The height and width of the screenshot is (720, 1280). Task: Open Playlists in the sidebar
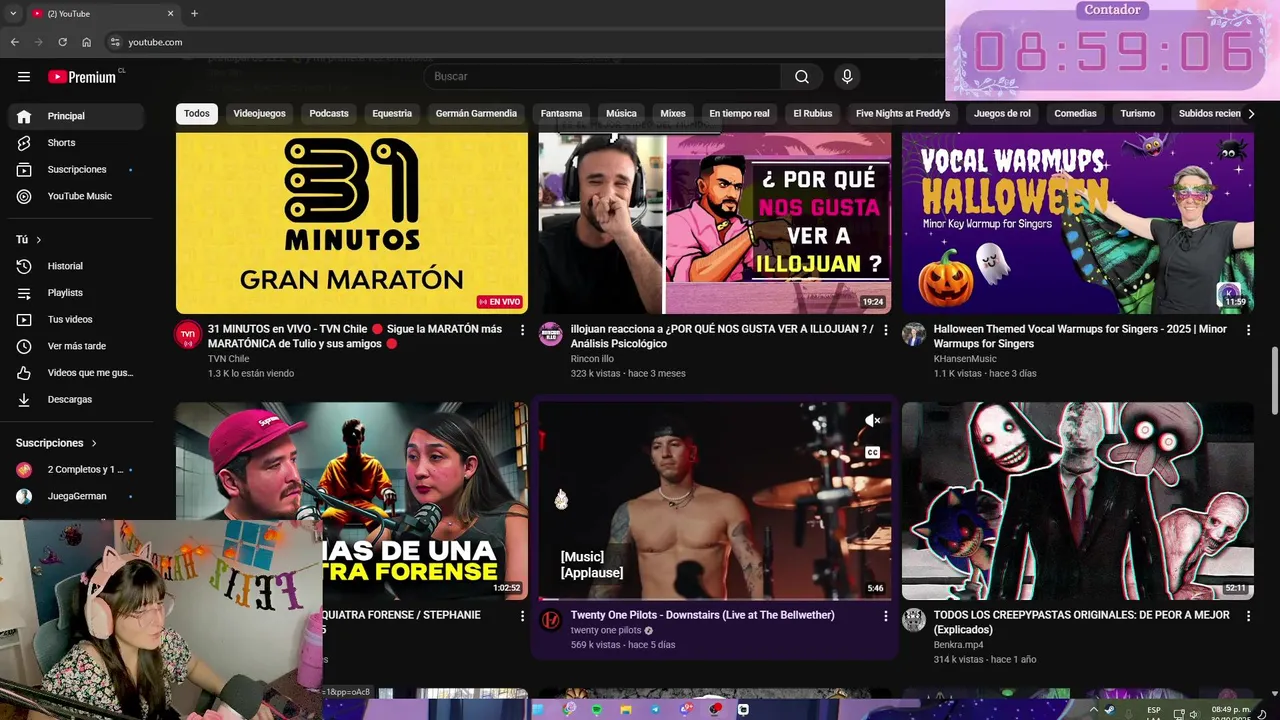pyautogui.click(x=77, y=293)
